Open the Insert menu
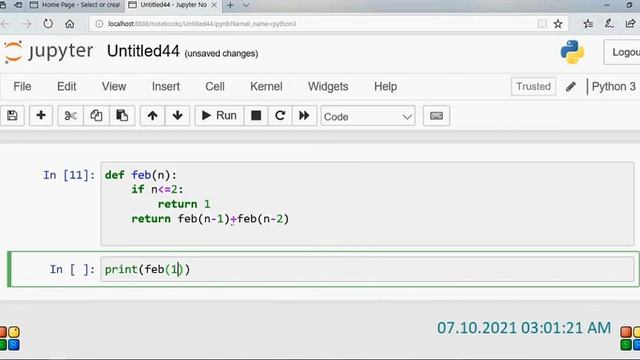Image resolution: width=640 pixels, height=360 pixels. pyautogui.click(x=166, y=87)
